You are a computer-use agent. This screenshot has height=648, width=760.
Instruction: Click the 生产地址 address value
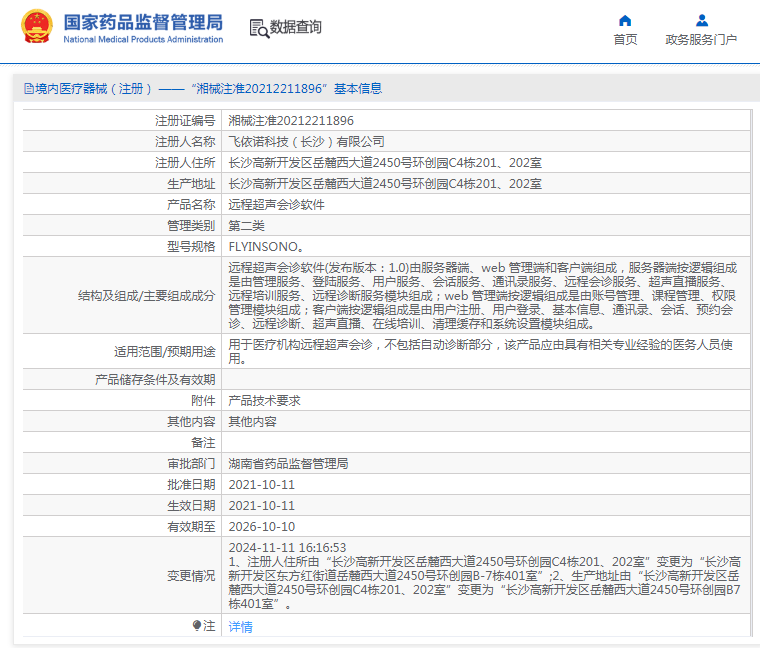[x=385, y=184]
